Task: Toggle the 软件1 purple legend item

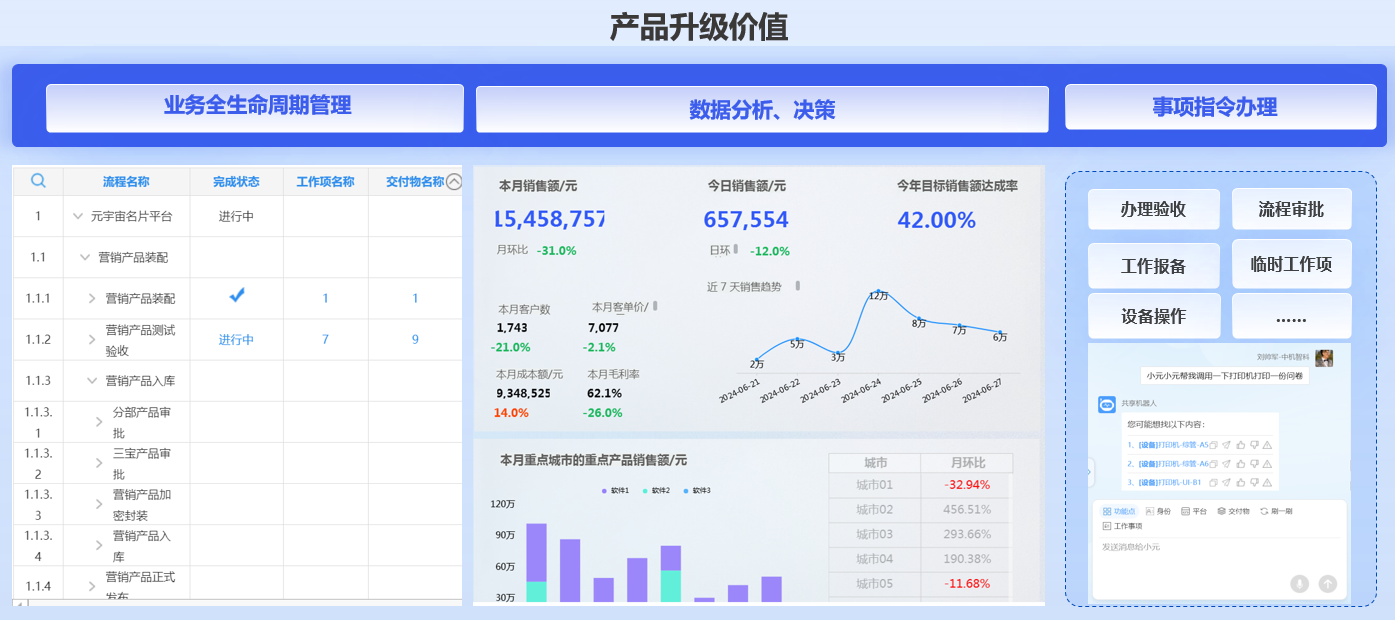Action: coord(615,491)
